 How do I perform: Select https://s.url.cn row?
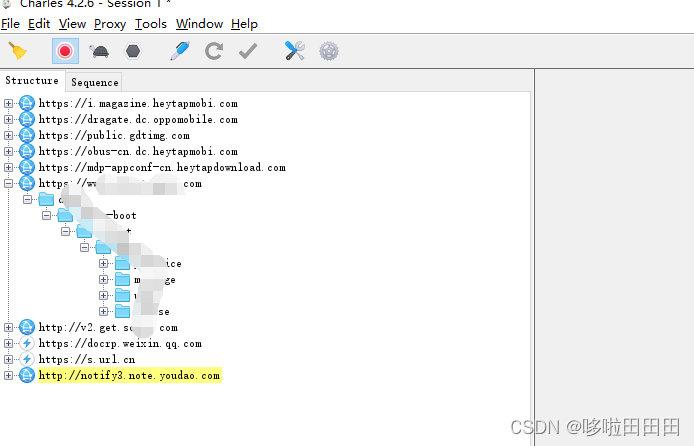pyautogui.click(x=87, y=359)
